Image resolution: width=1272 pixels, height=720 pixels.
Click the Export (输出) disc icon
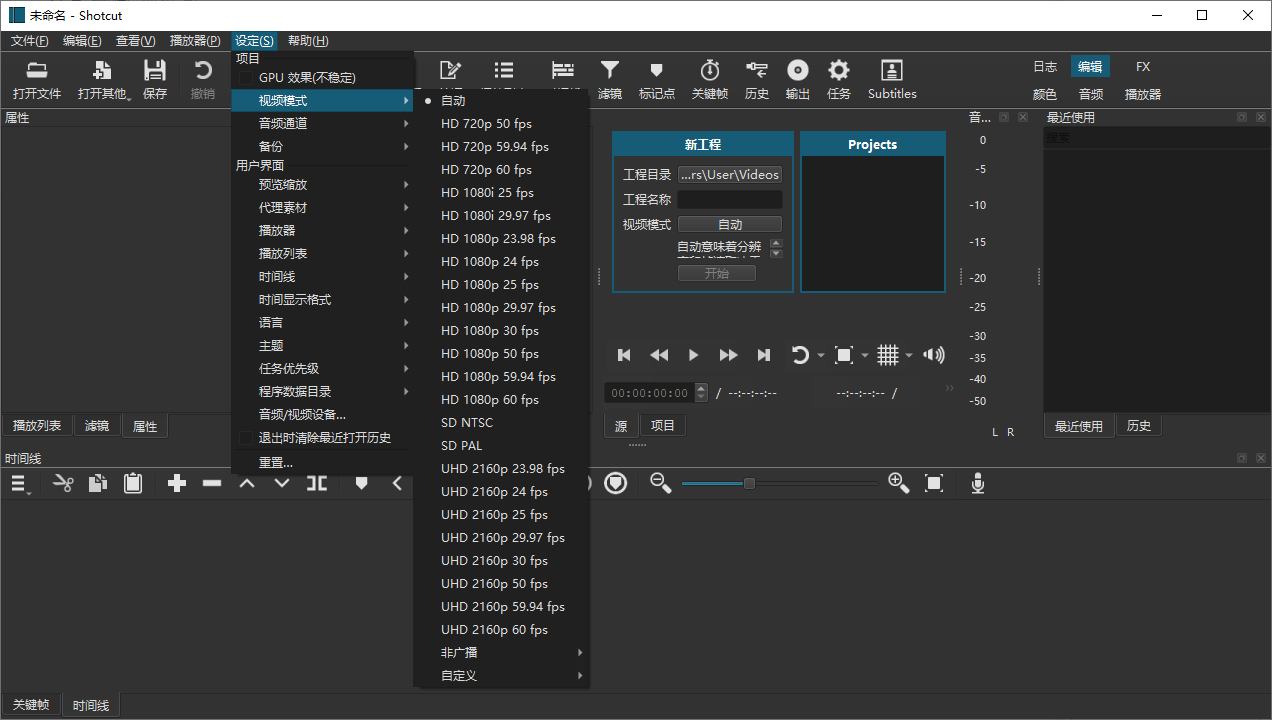point(797,71)
